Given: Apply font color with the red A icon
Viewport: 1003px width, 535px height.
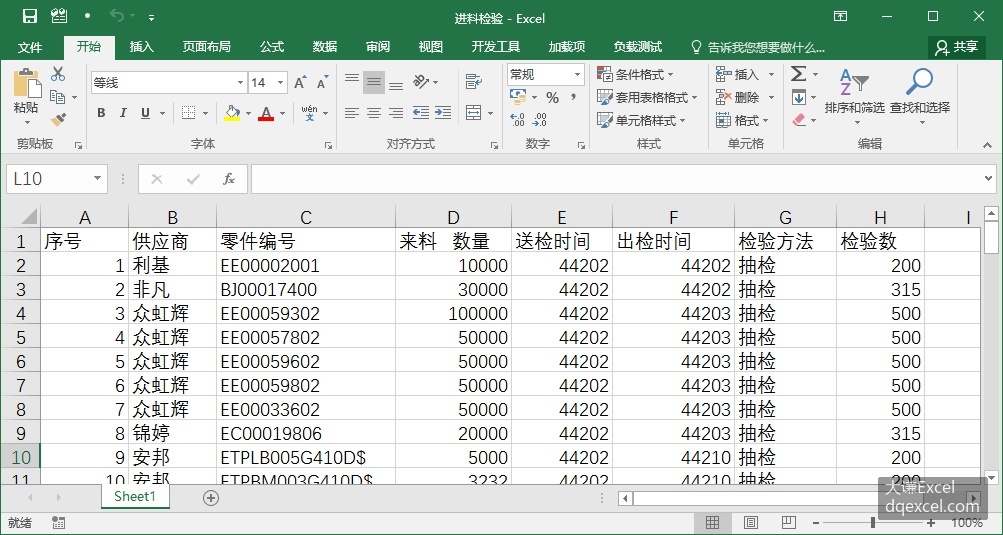Looking at the screenshot, I should coord(266,113).
